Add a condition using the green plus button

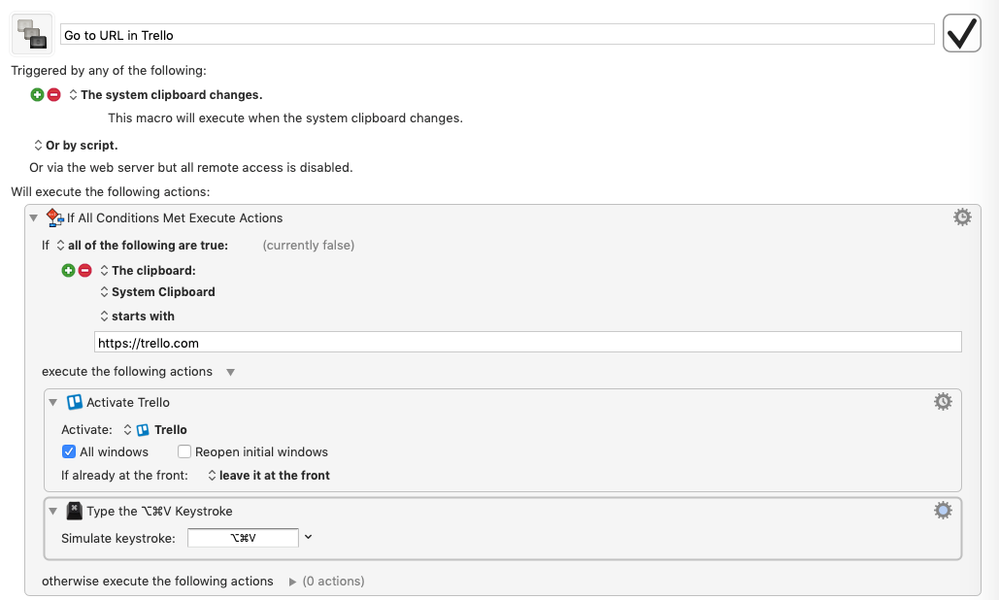tap(68, 271)
